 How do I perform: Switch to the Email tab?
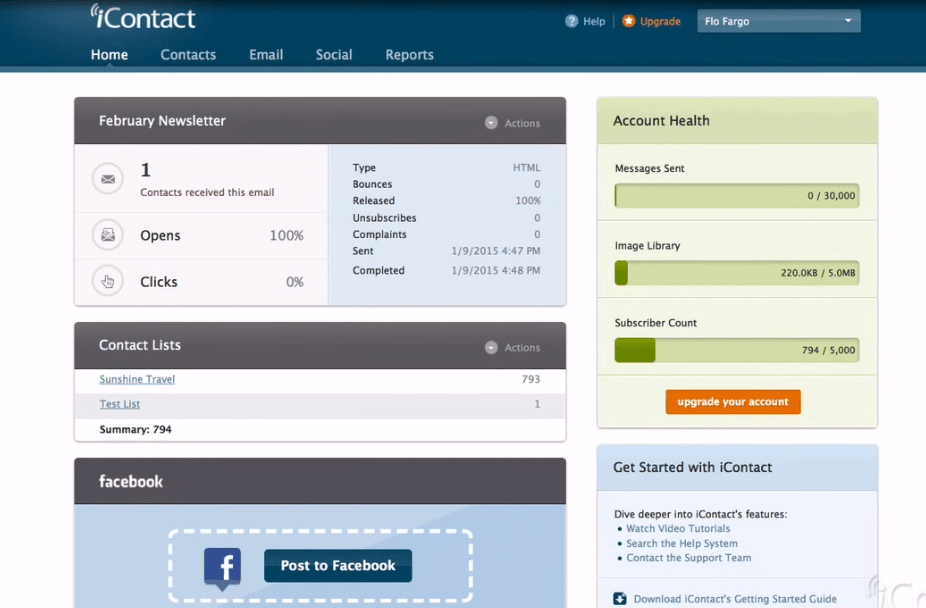tap(266, 55)
